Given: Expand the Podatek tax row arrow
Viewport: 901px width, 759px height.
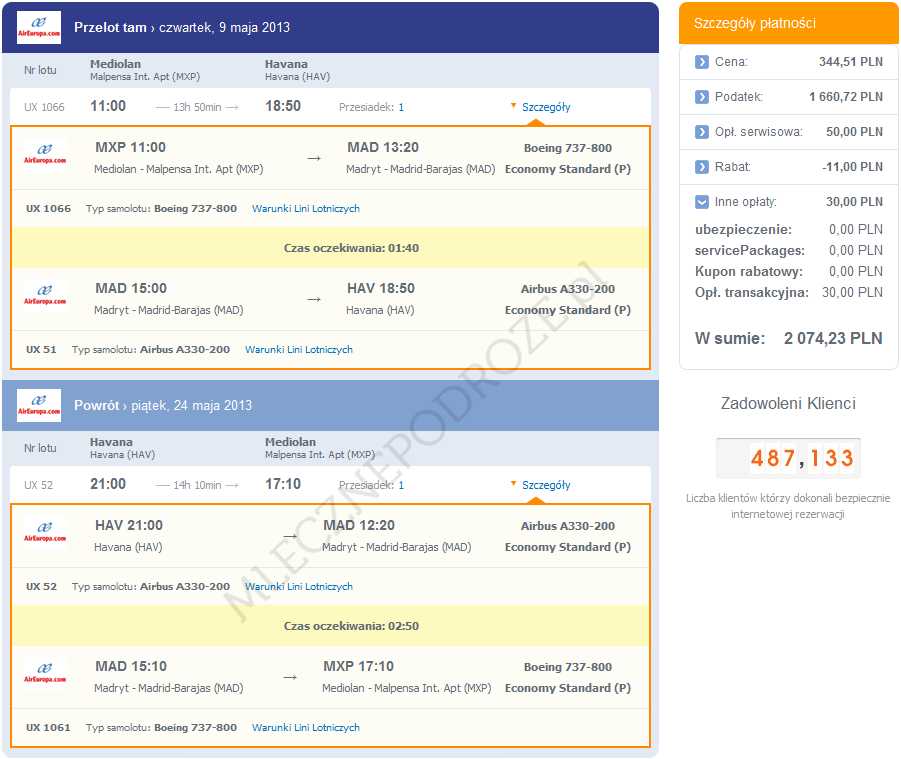Looking at the screenshot, I should [702, 97].
